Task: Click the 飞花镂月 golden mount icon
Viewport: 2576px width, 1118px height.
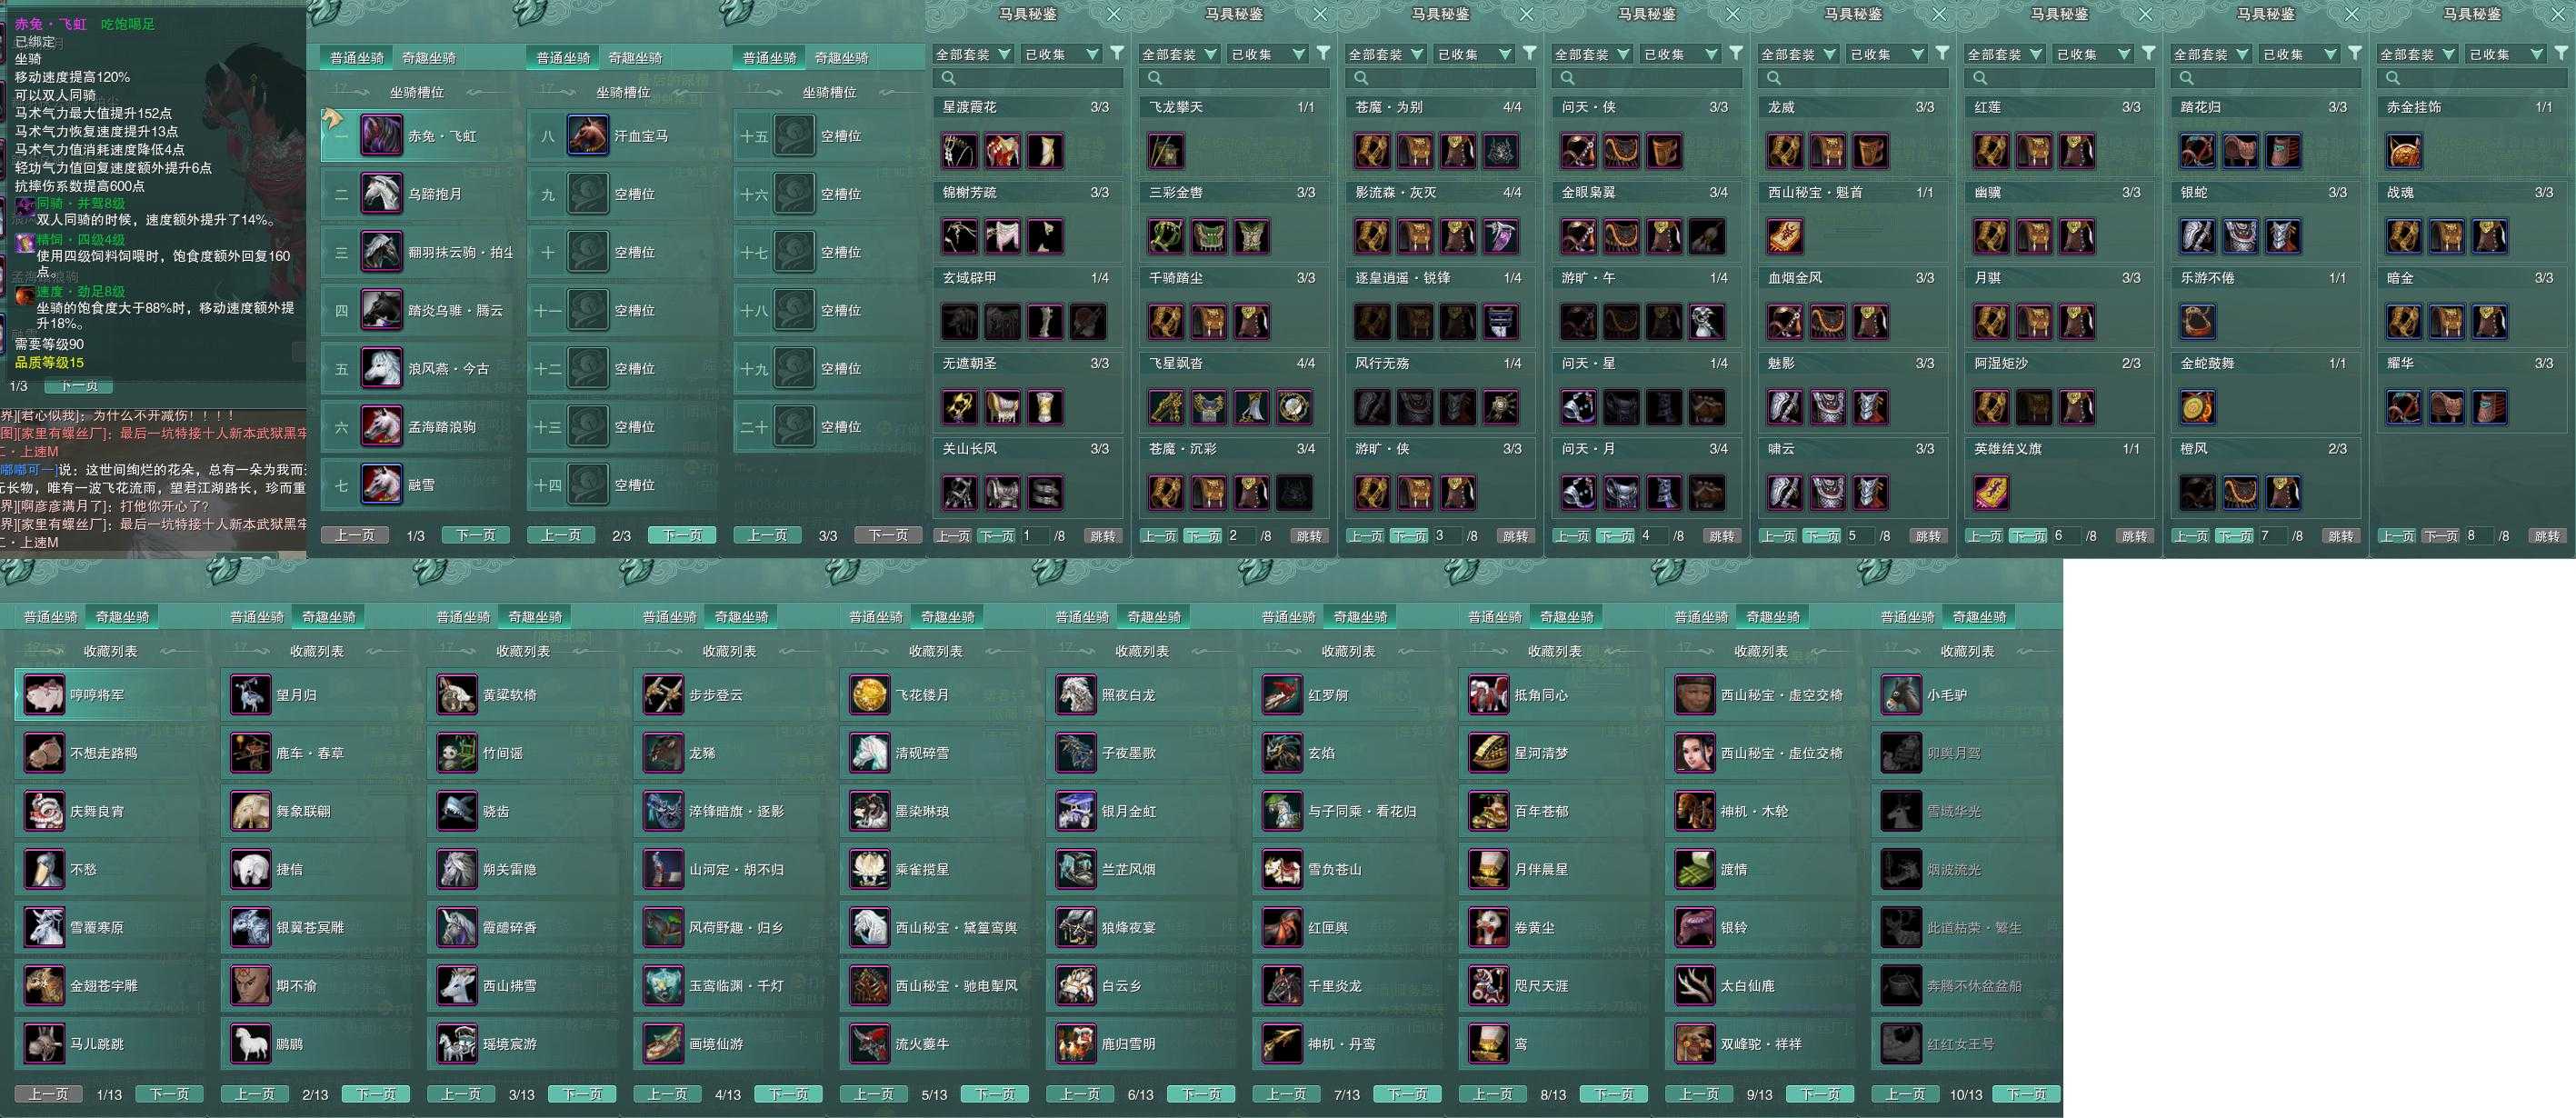Action: click(870, 695)
